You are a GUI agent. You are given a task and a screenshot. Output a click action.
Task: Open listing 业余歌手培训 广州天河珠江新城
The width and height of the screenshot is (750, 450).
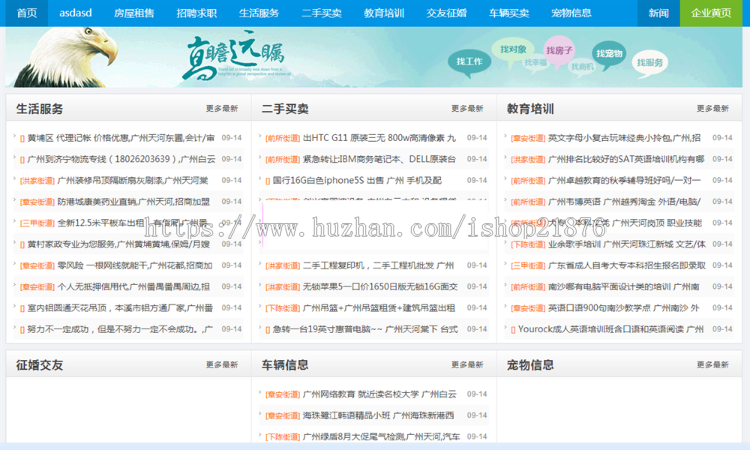(627, 244)
